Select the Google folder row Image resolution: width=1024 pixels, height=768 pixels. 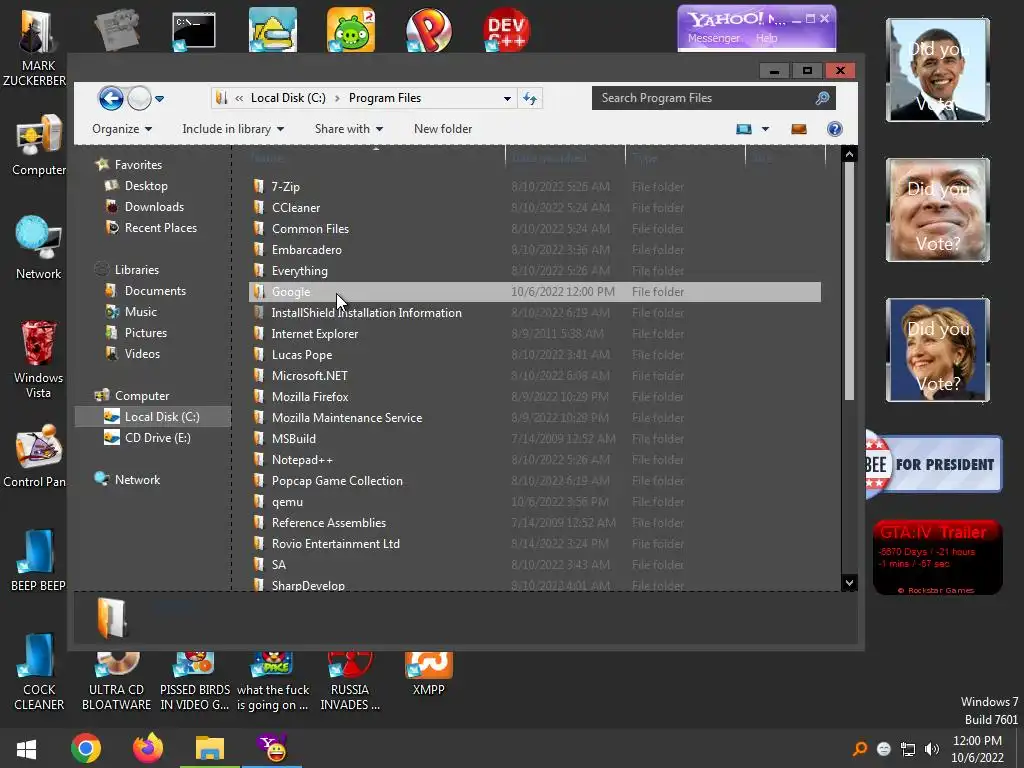click(534, 292)
